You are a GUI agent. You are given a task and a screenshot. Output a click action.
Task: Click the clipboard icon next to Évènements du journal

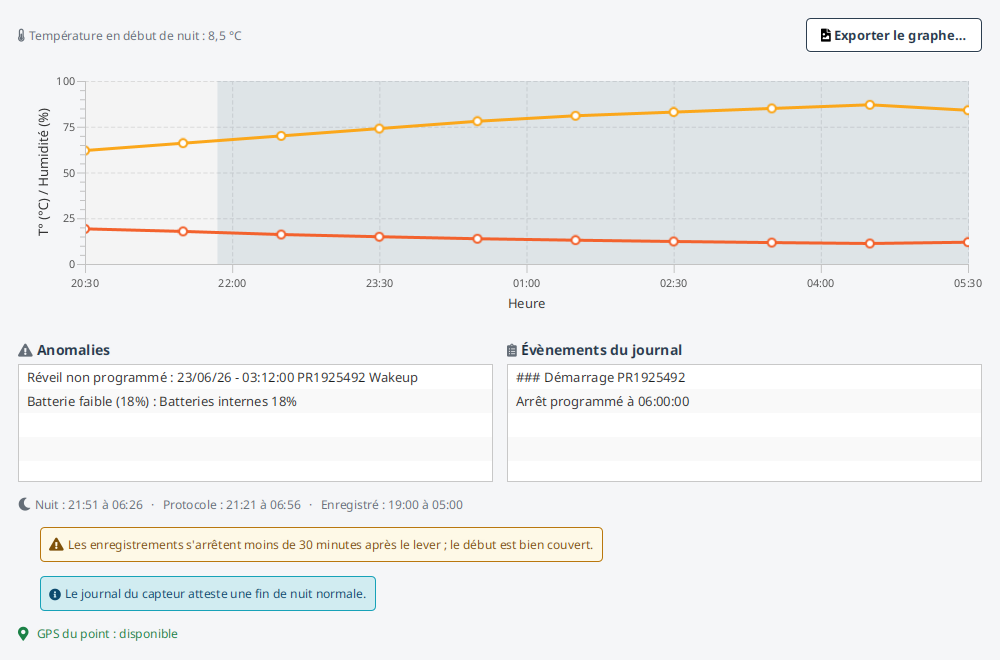(x=511, y=350)
